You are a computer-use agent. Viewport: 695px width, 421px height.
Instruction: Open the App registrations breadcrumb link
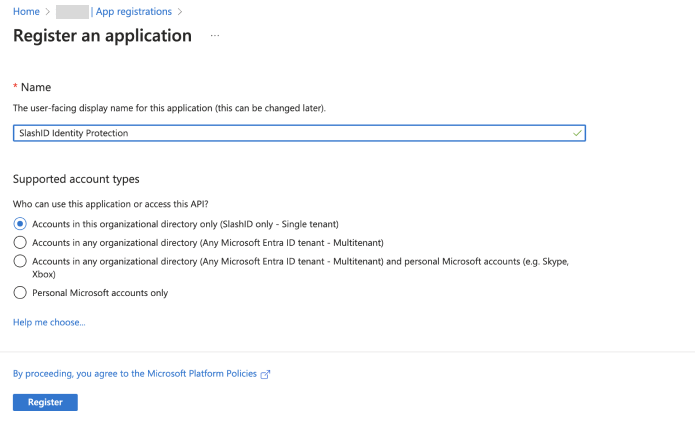click(133, 12)
